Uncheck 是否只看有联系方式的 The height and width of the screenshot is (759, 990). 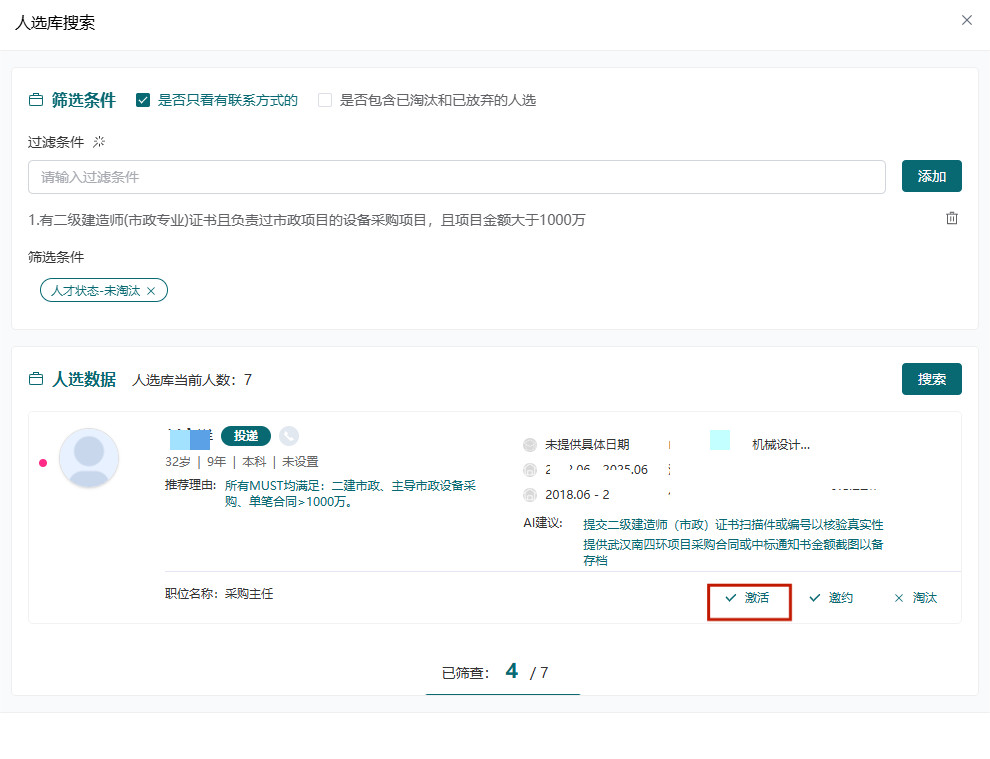pos(143,99)
